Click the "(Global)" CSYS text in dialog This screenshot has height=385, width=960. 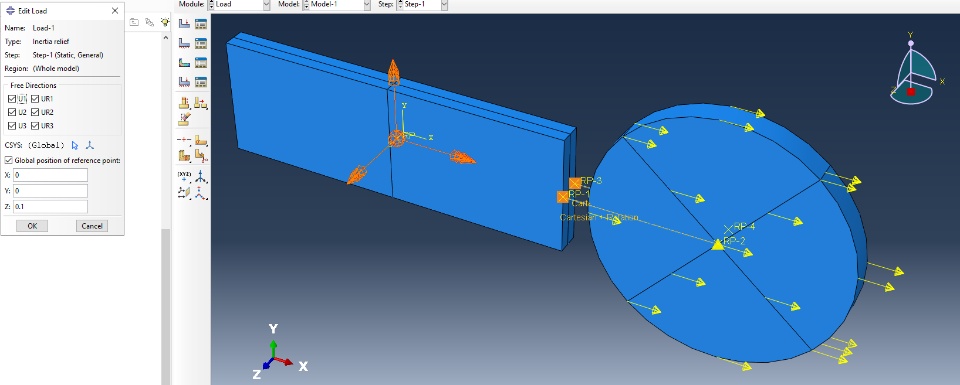pyautogui.click(x=47, y=145)
